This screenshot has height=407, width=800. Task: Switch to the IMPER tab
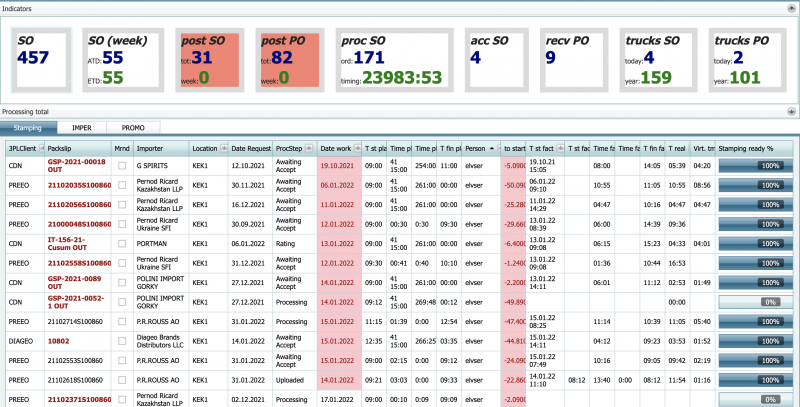coord(81,129)
